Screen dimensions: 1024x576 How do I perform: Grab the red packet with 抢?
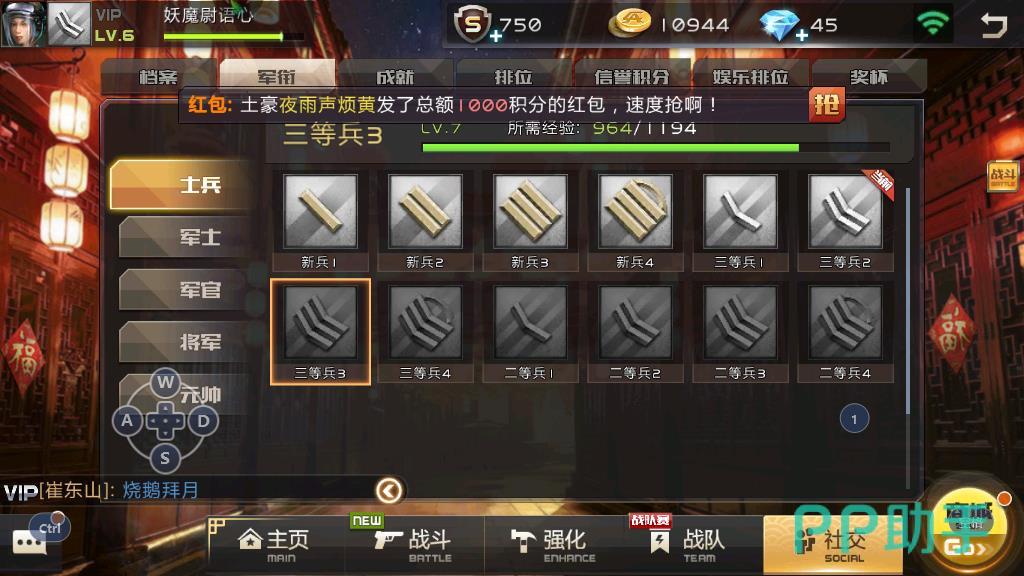click(827, 104)
